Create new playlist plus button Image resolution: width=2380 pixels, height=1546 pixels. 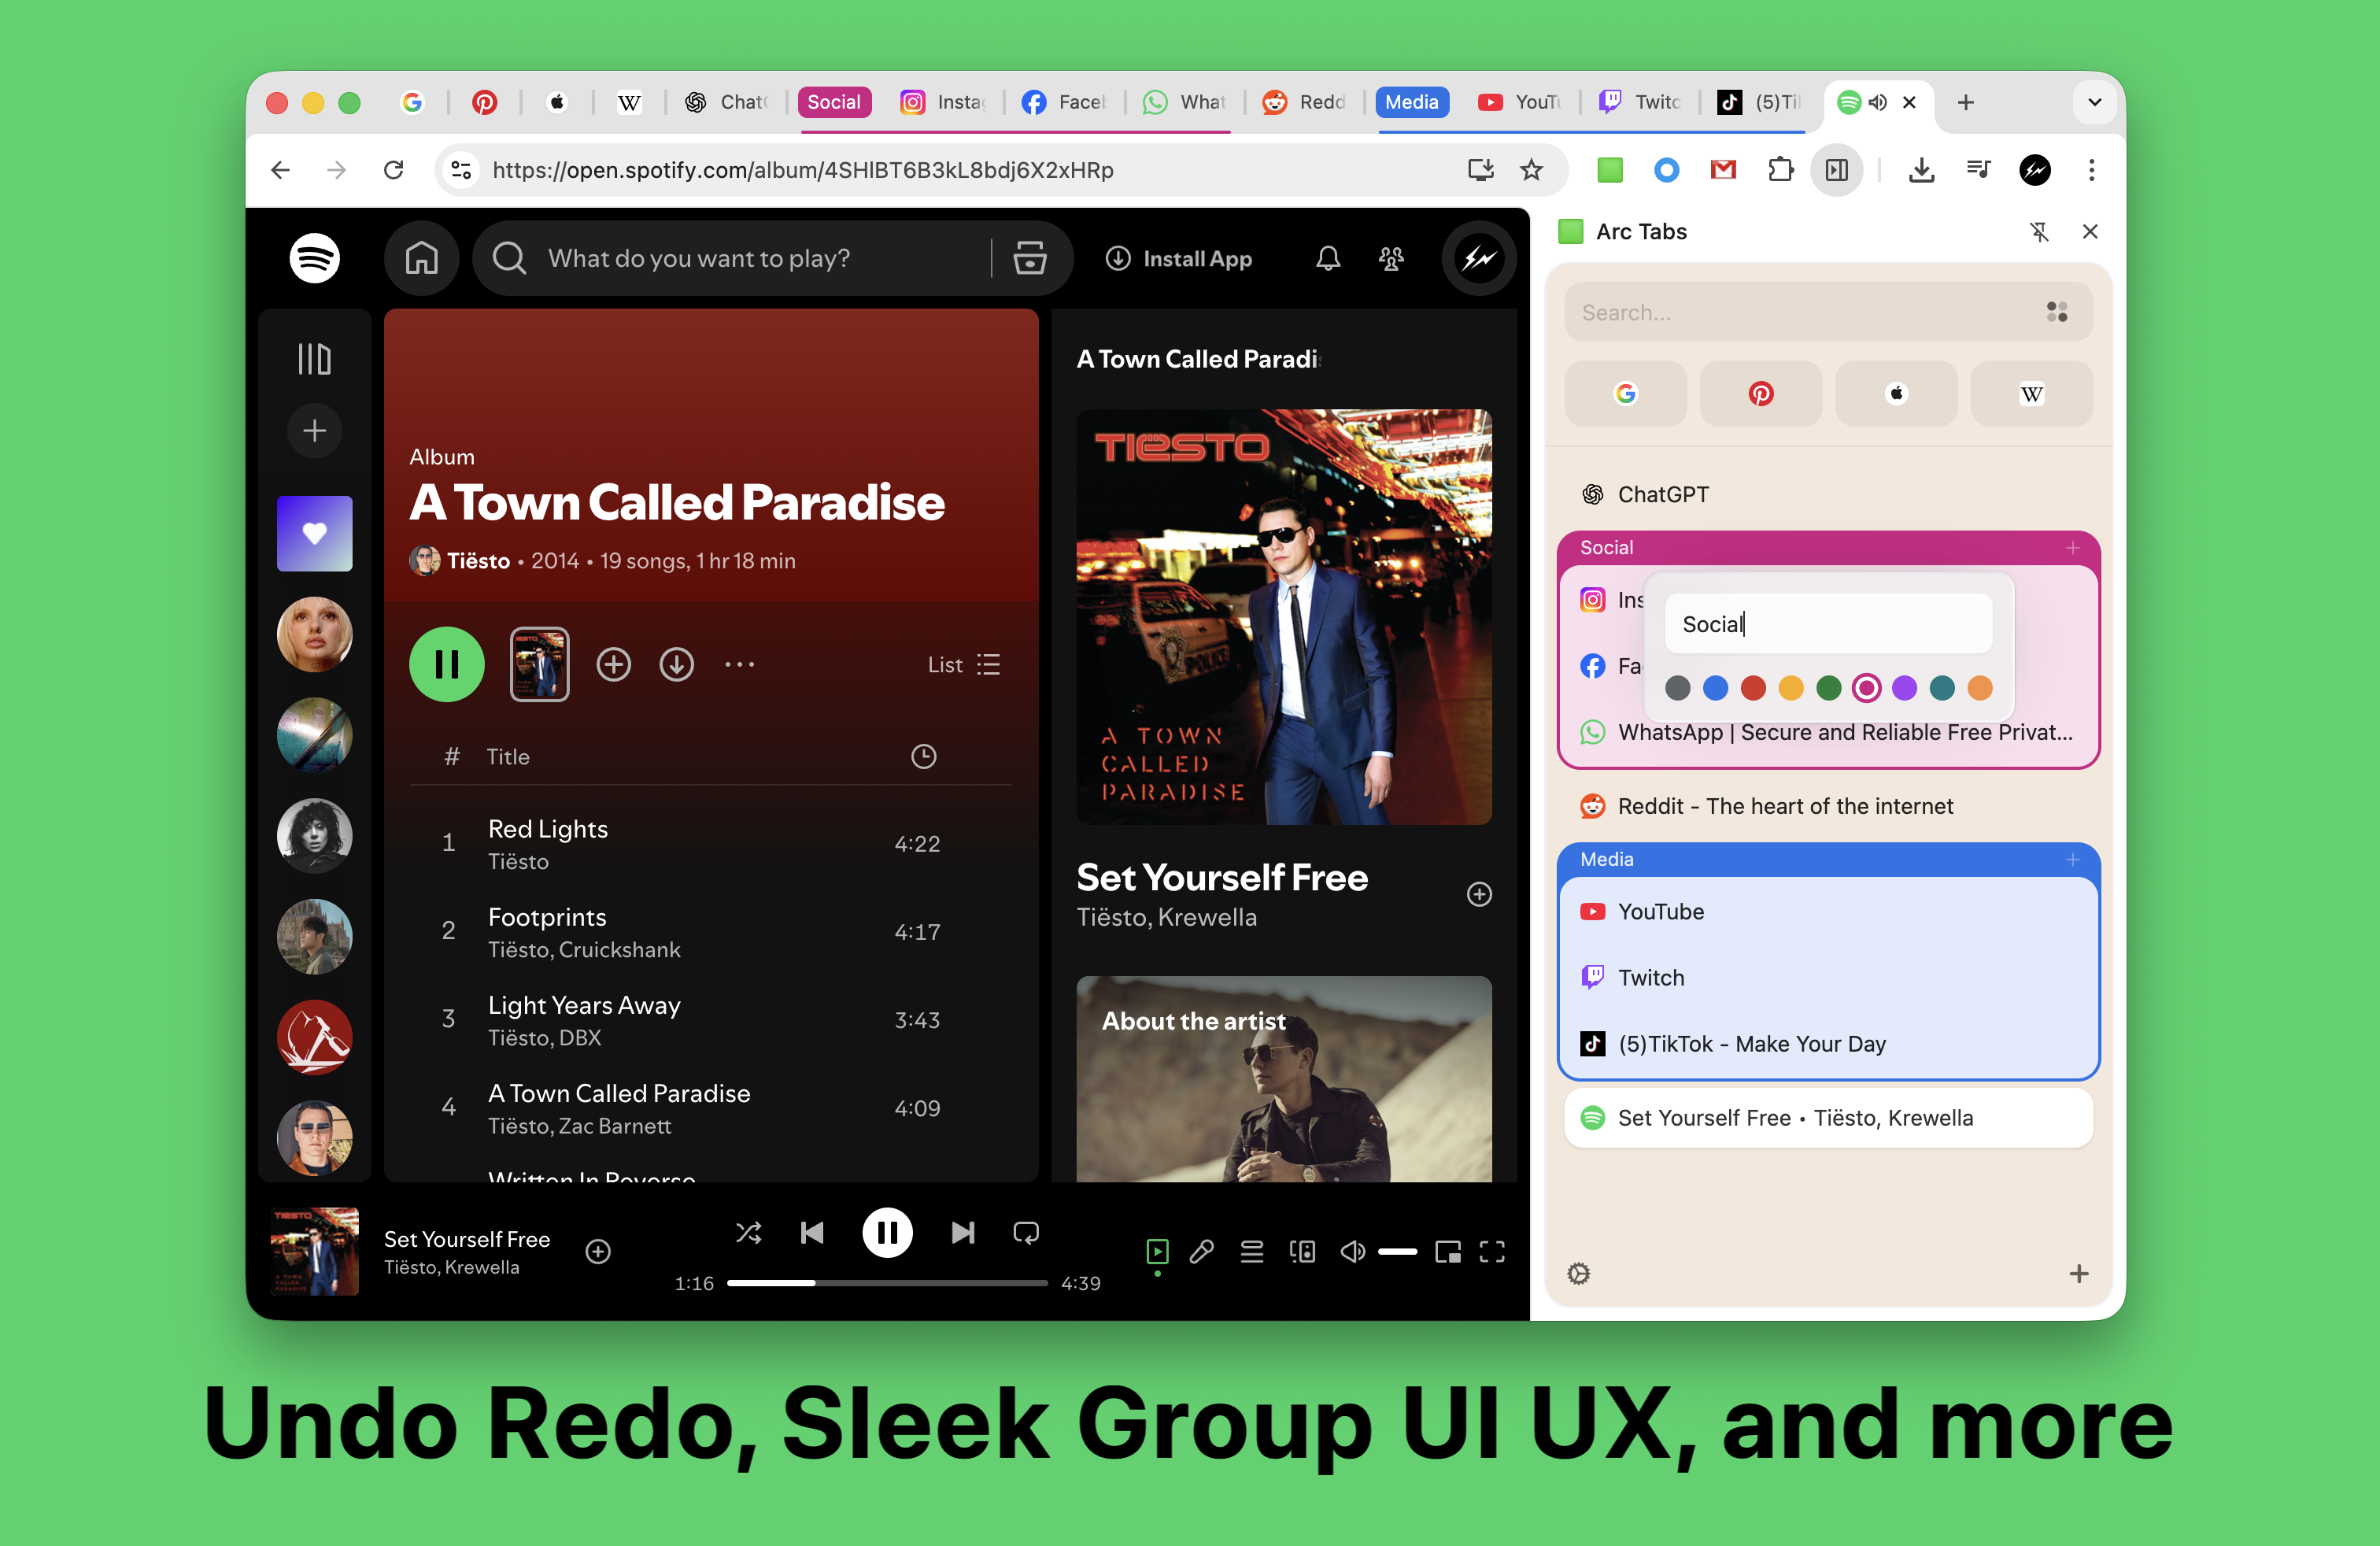[x=314, y=431]
